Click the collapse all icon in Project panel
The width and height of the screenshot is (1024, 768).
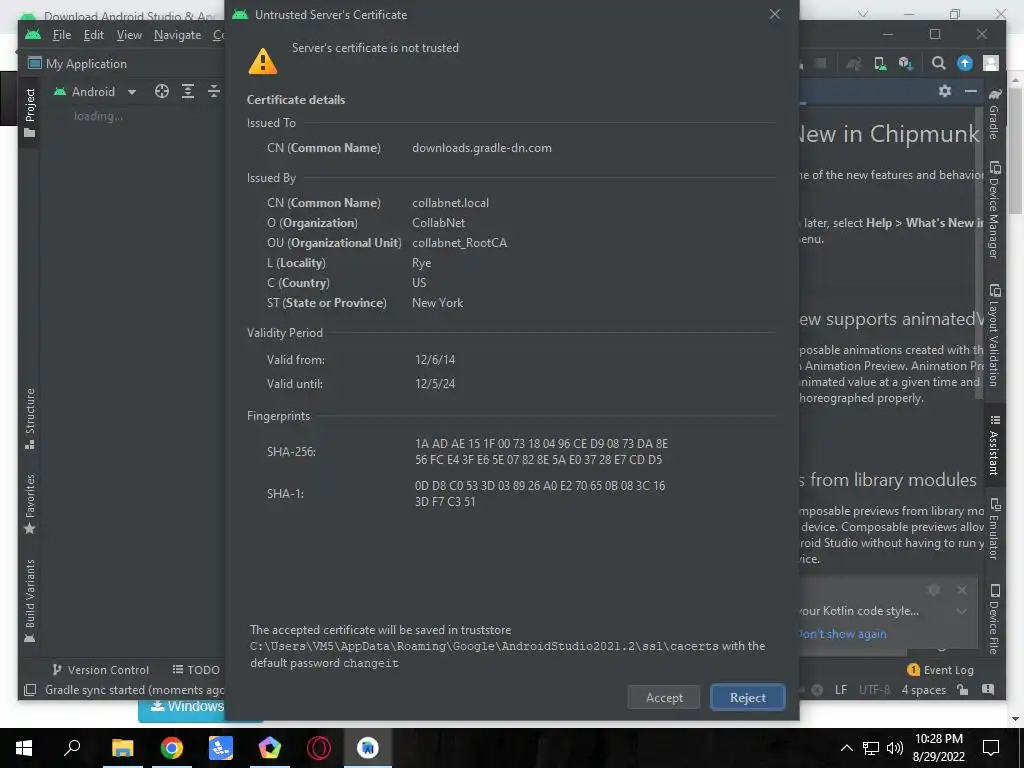(214, 91)
